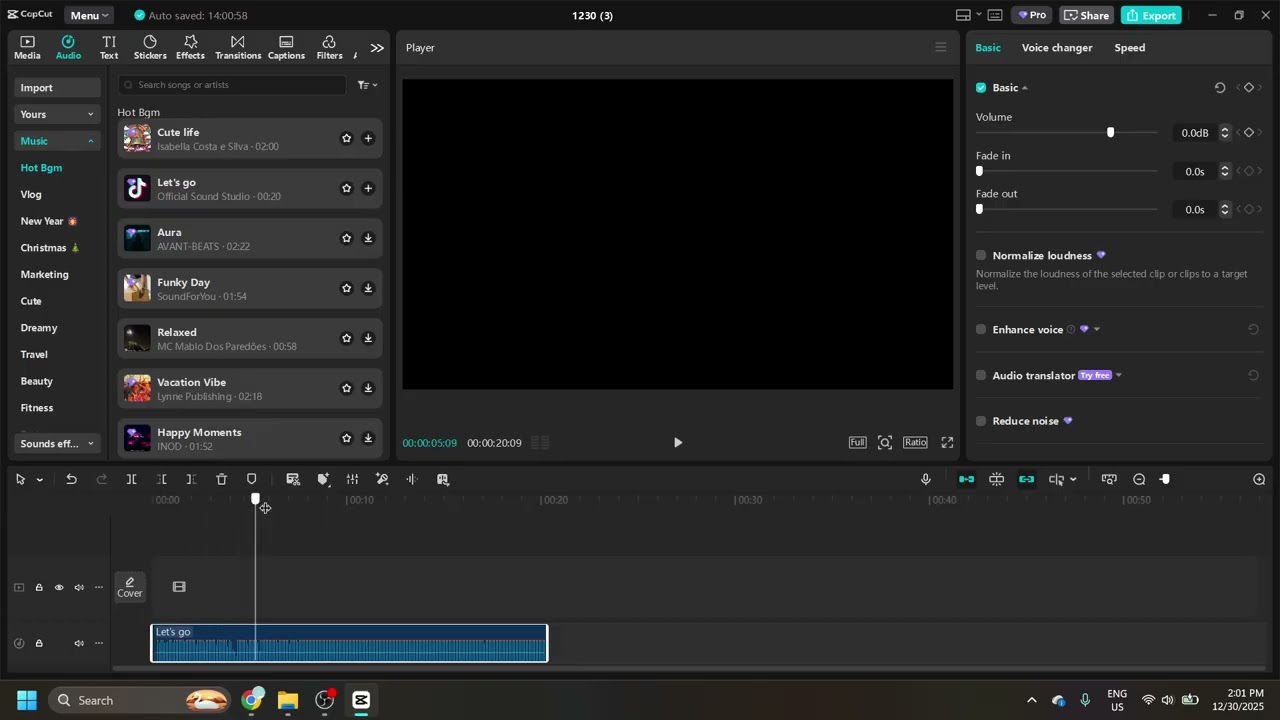Open the select-tool mode dropdown arrow
This screenshot has width=1280, height=720.
(x=39, y=480)
